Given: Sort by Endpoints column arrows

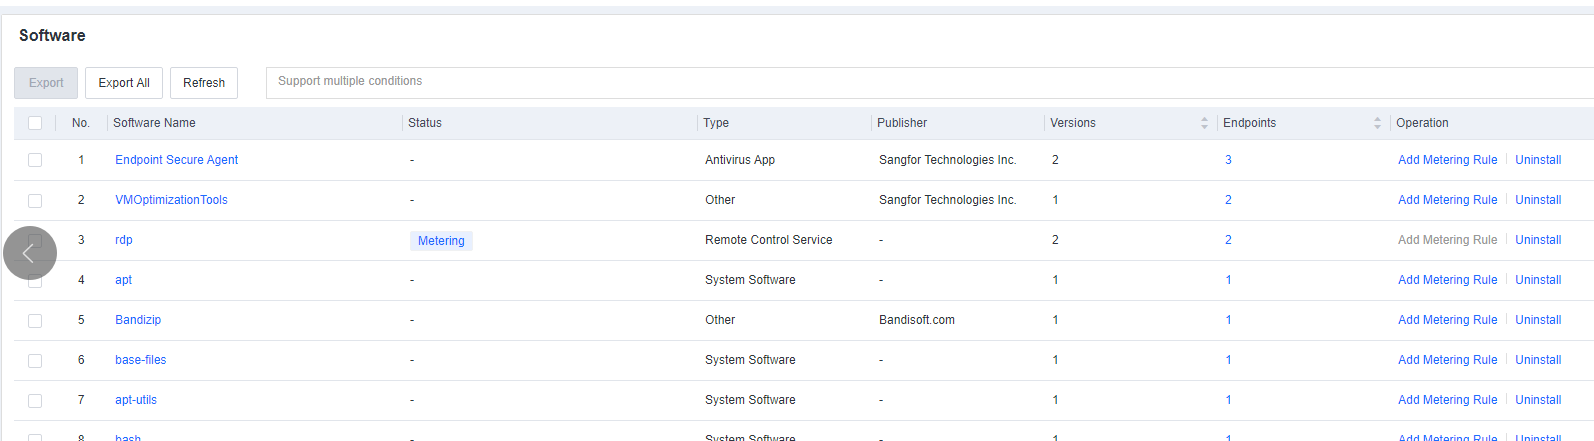Looking at the screenshot, I should [1377, 123].
